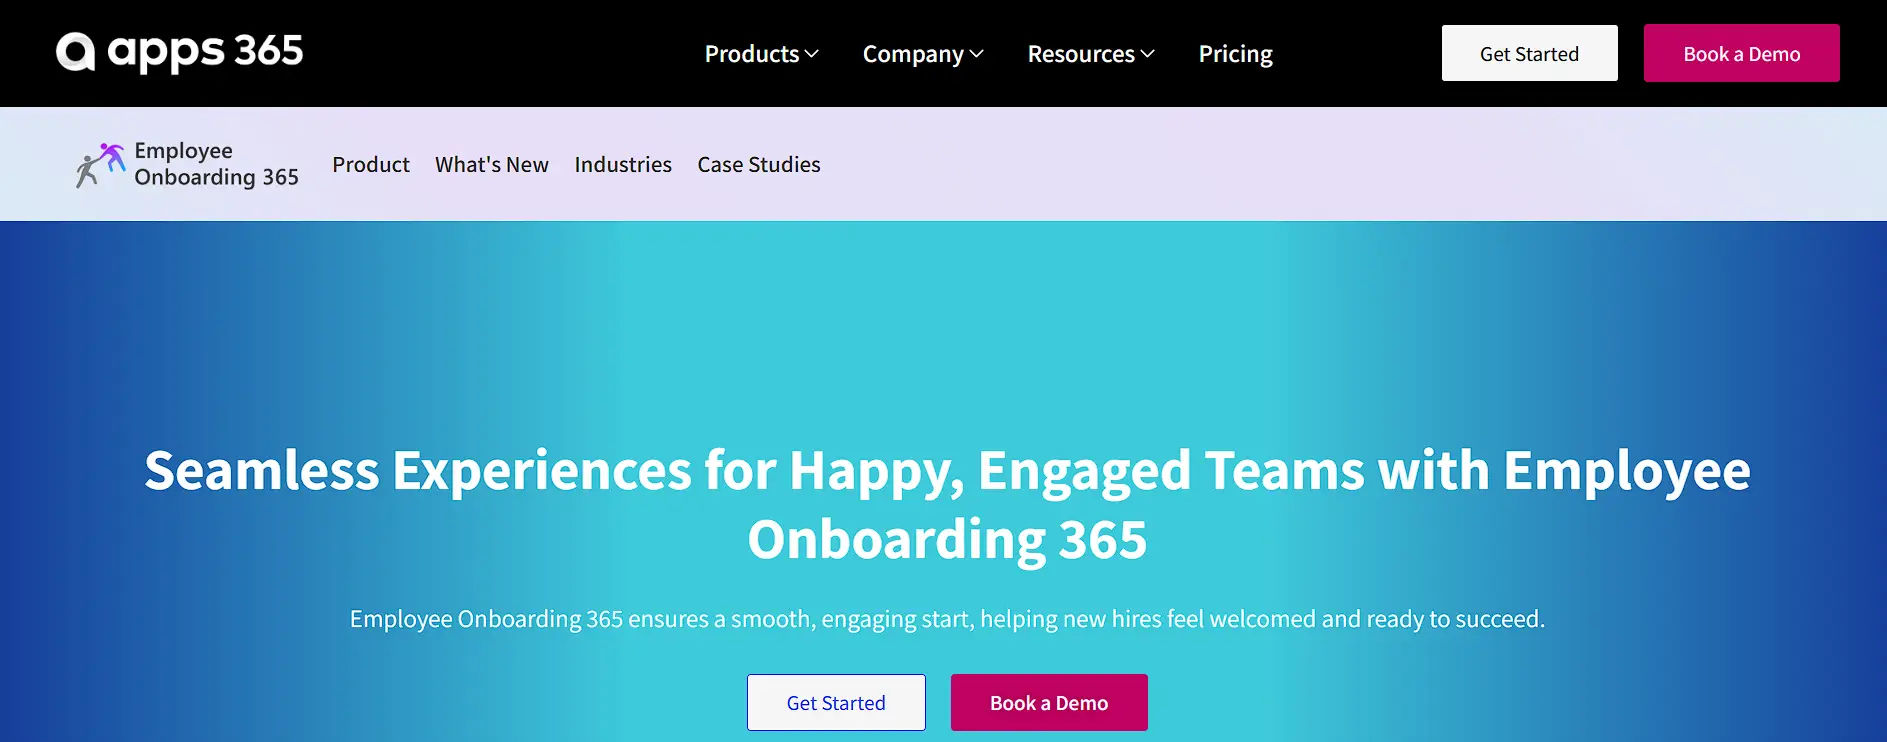The width and height of the screenshot is (1887, 742).
Task: Select Book a Demo in the hero section
Action: pyautogui.click(x=1048, y=702)
